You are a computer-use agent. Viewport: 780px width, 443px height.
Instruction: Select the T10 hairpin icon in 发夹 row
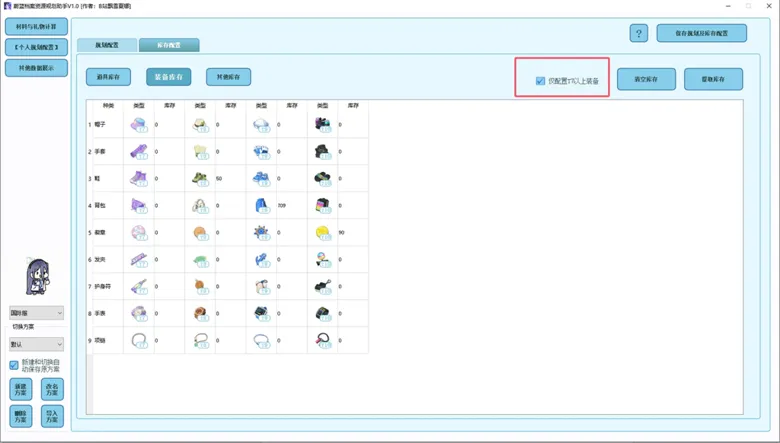pyautogui.click(x=323, y=260)
